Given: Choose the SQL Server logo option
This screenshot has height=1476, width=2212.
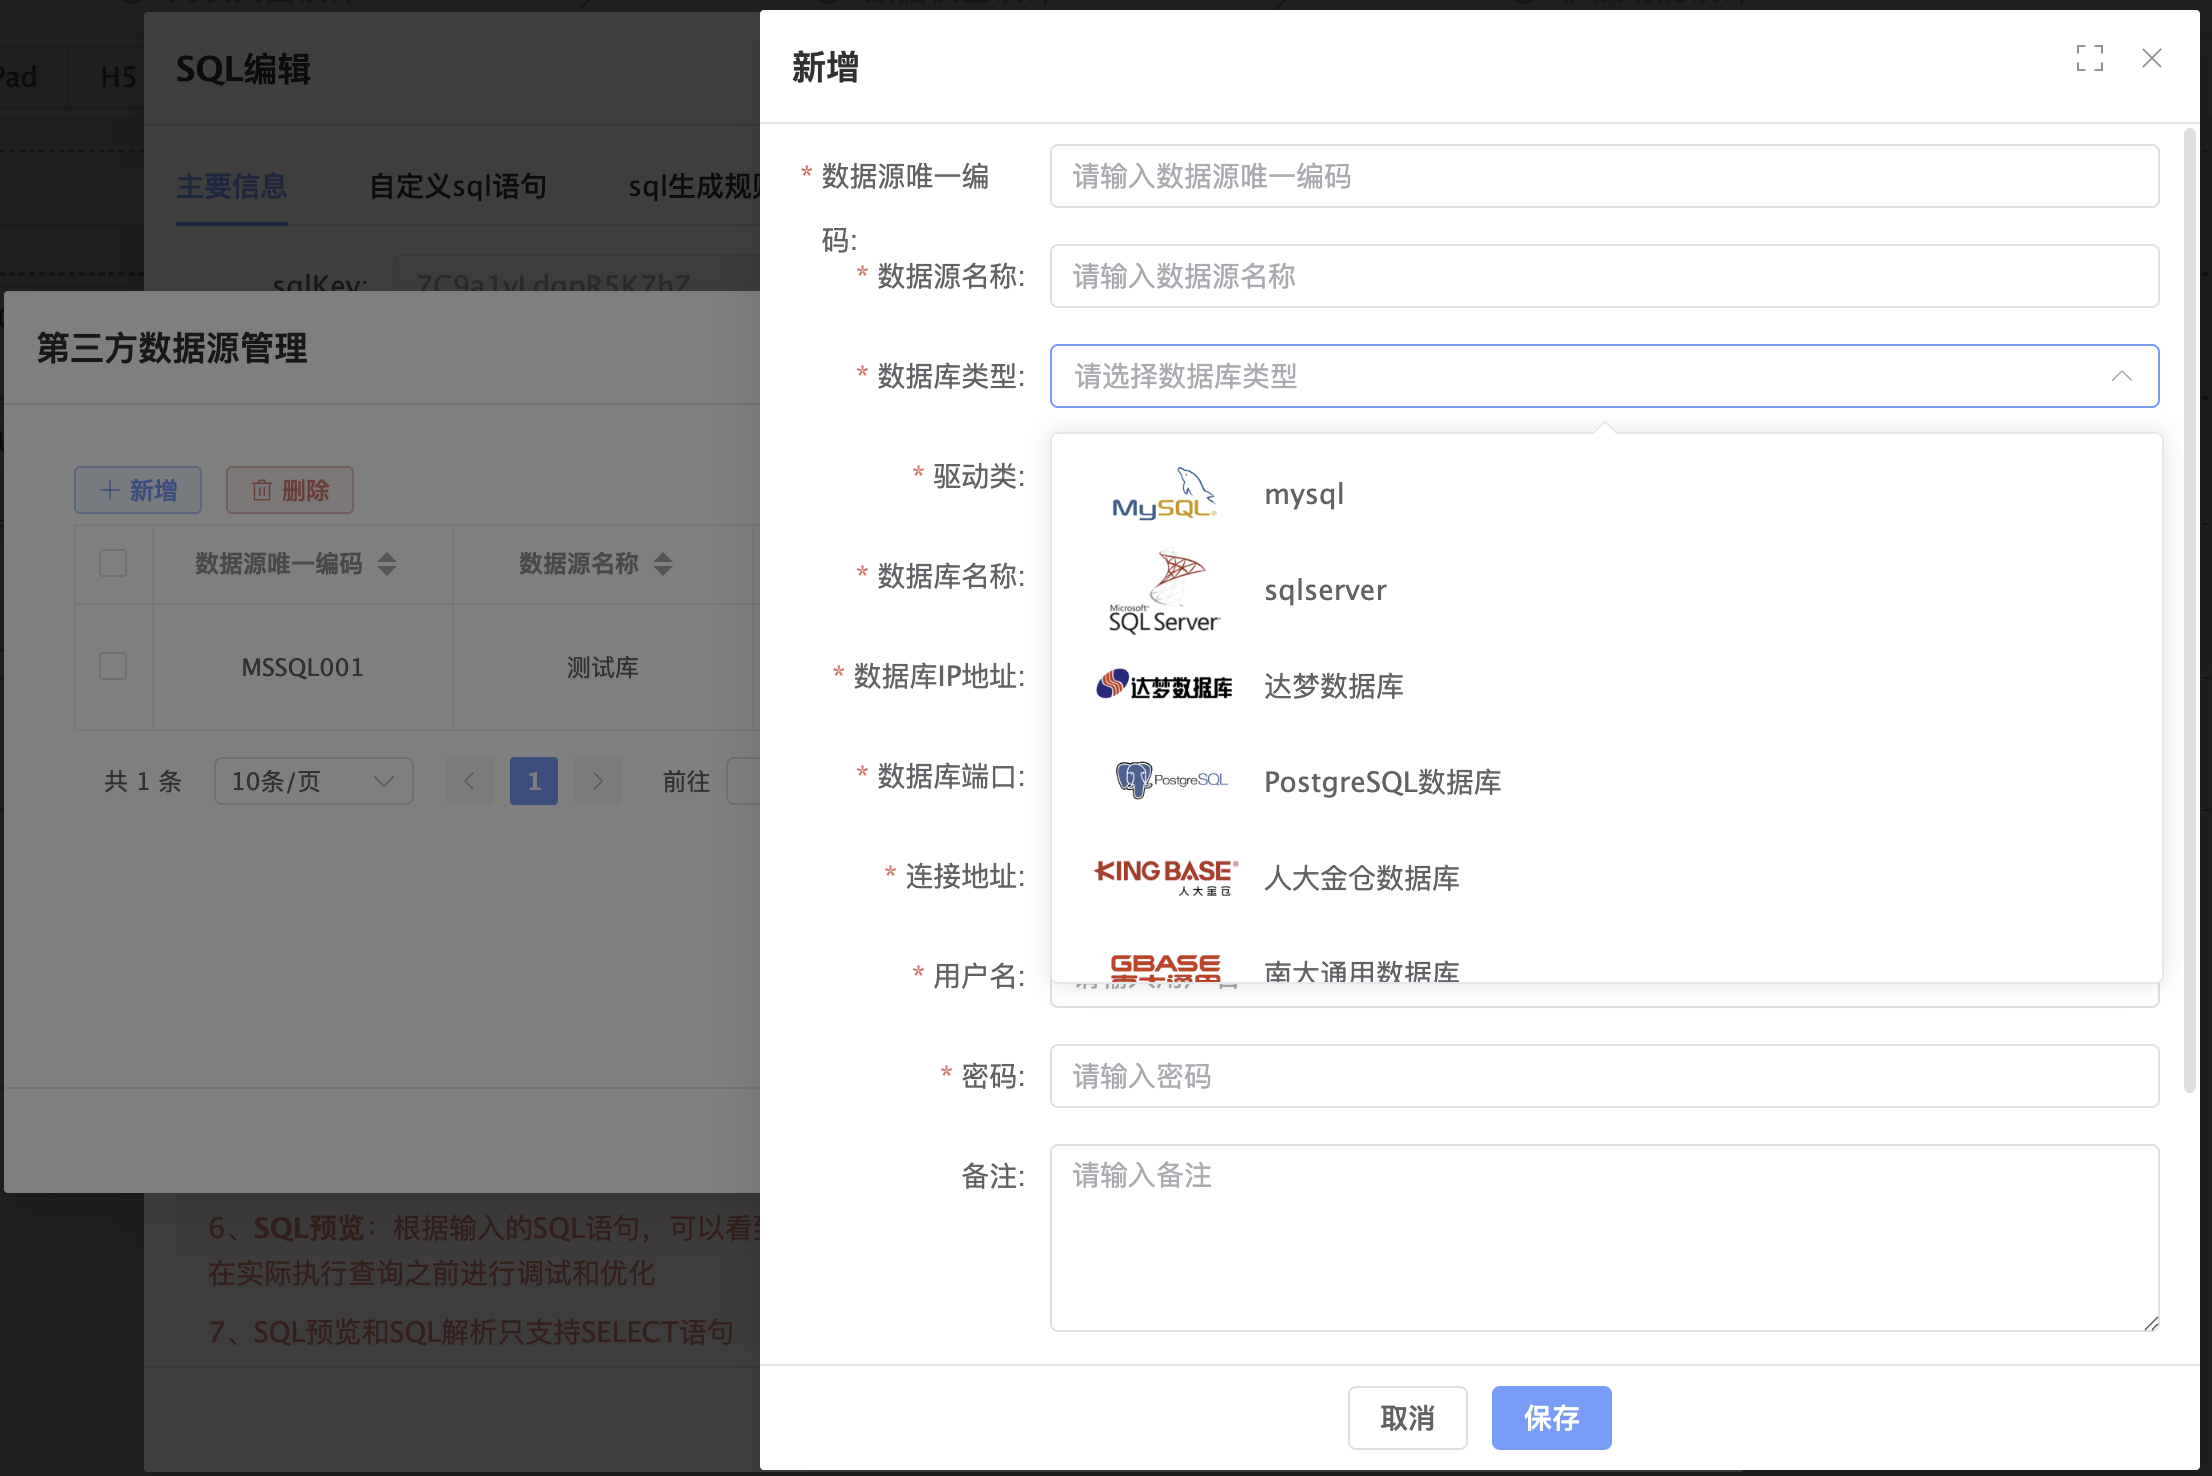Looking at the screenshot, I should (1164, 591).
